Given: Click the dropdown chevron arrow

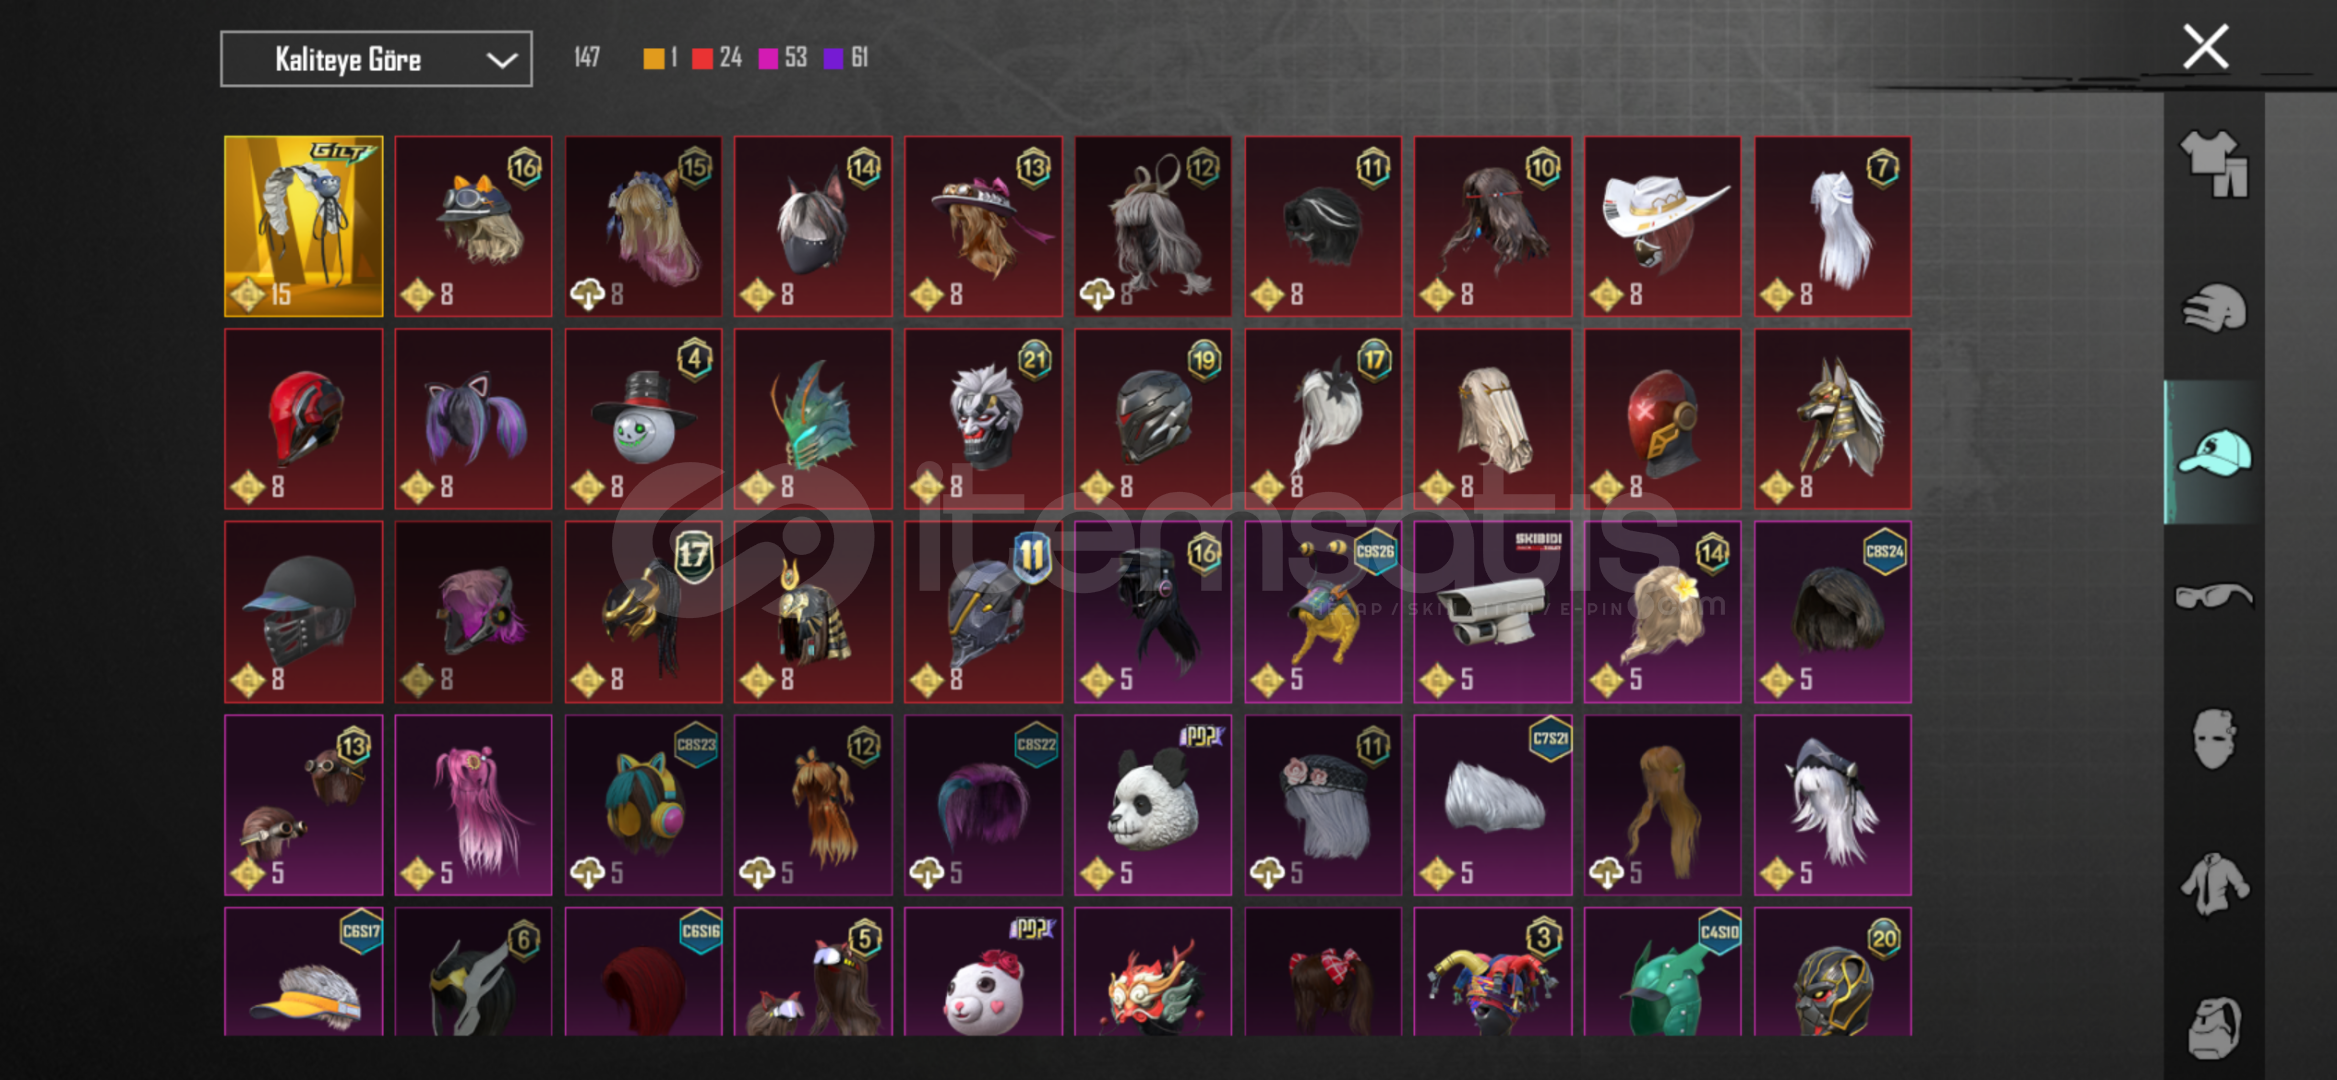Looking at the screenshot, I should tap(501, 60).
